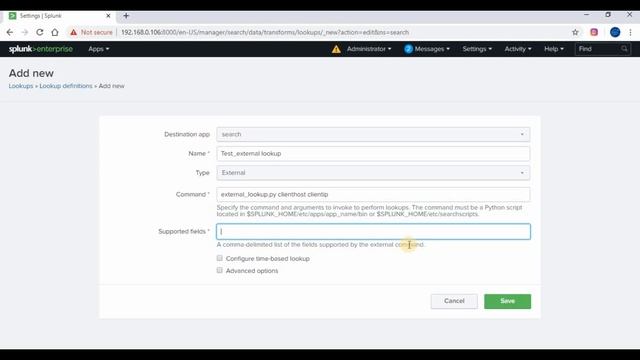Click into the Command input field
The image size is (640, 360).
[x=373, y=194]
